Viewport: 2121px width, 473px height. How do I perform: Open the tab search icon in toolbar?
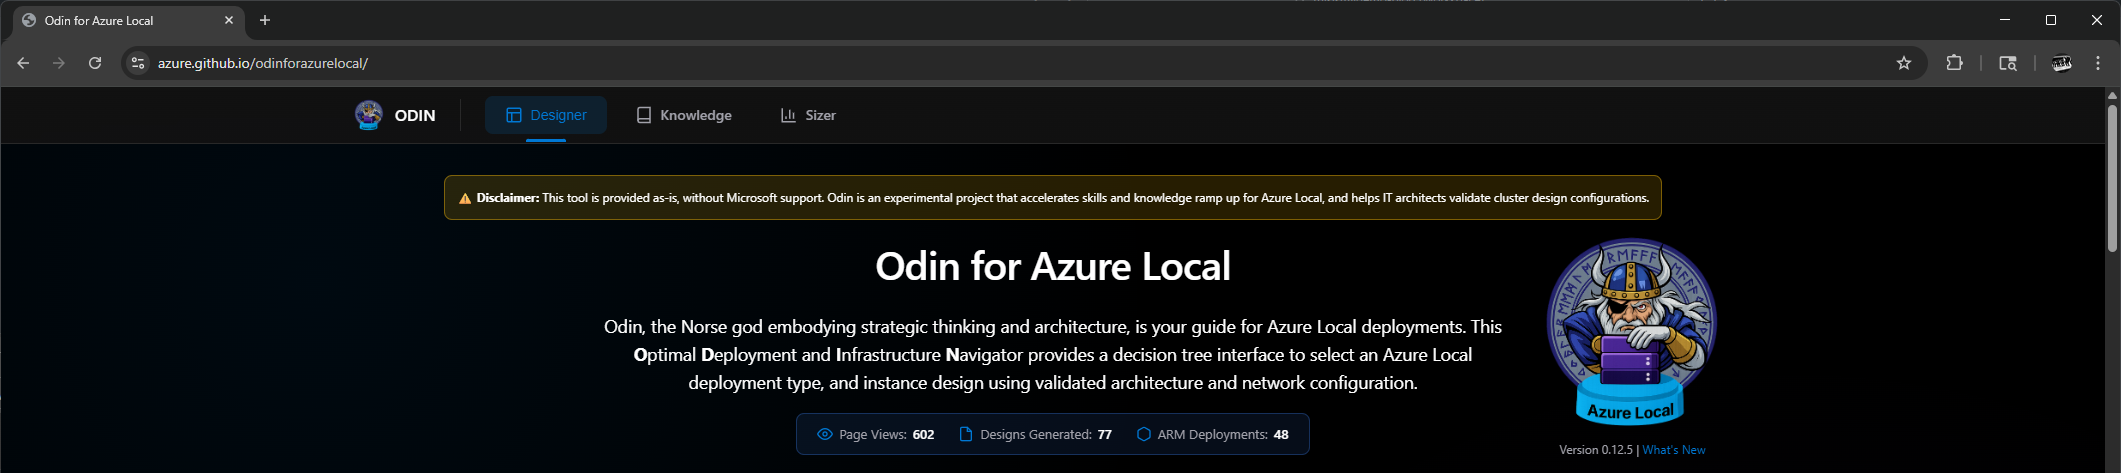pyautogui.click(x=2007, y=63)
